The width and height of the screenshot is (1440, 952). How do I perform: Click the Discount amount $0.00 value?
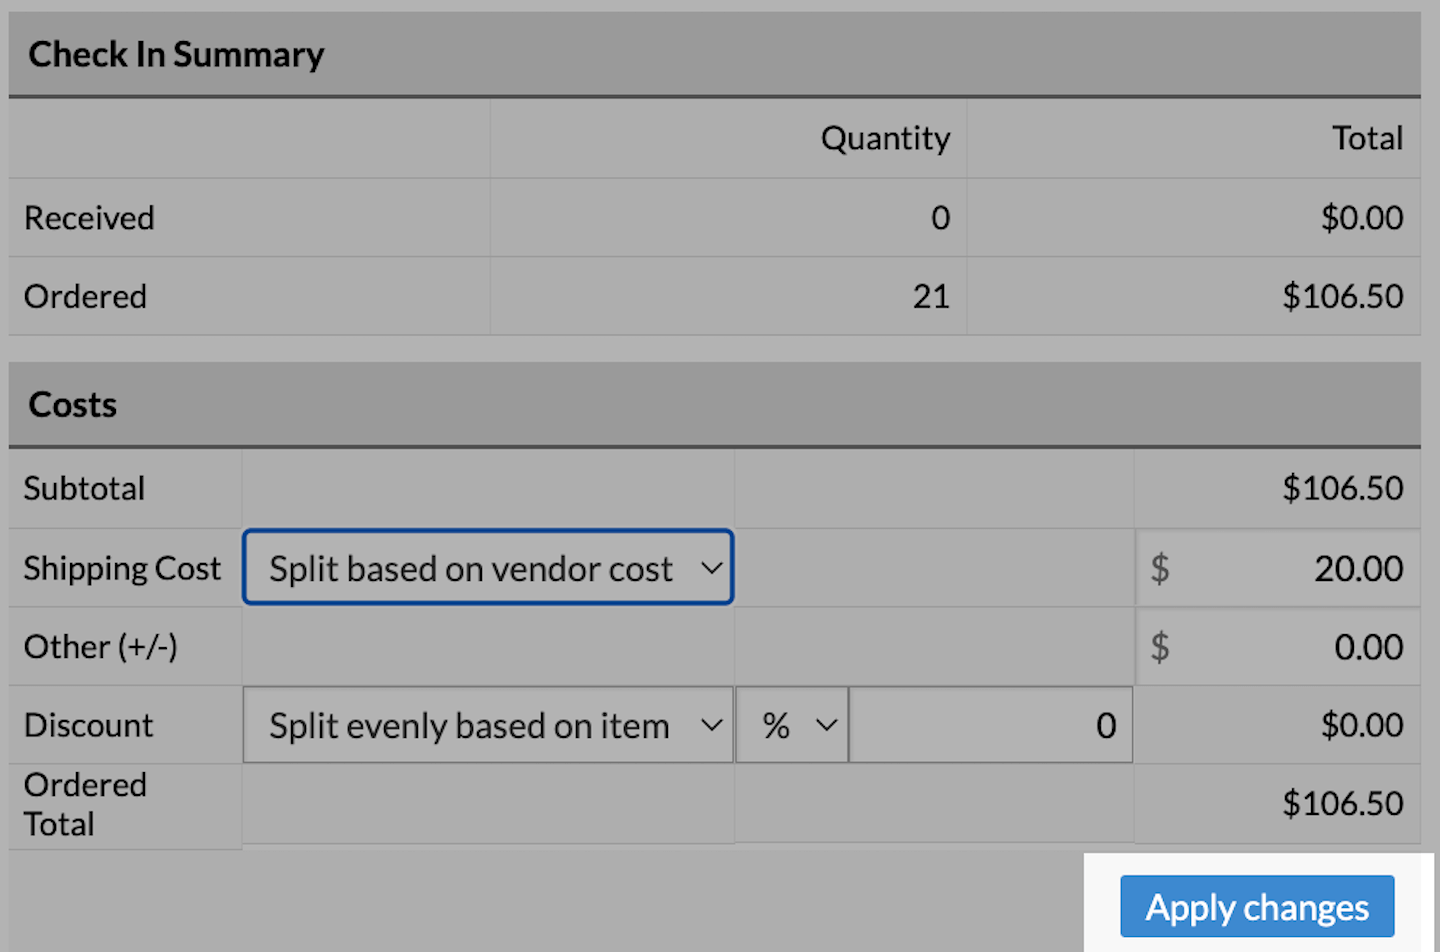click(1362, 725)
